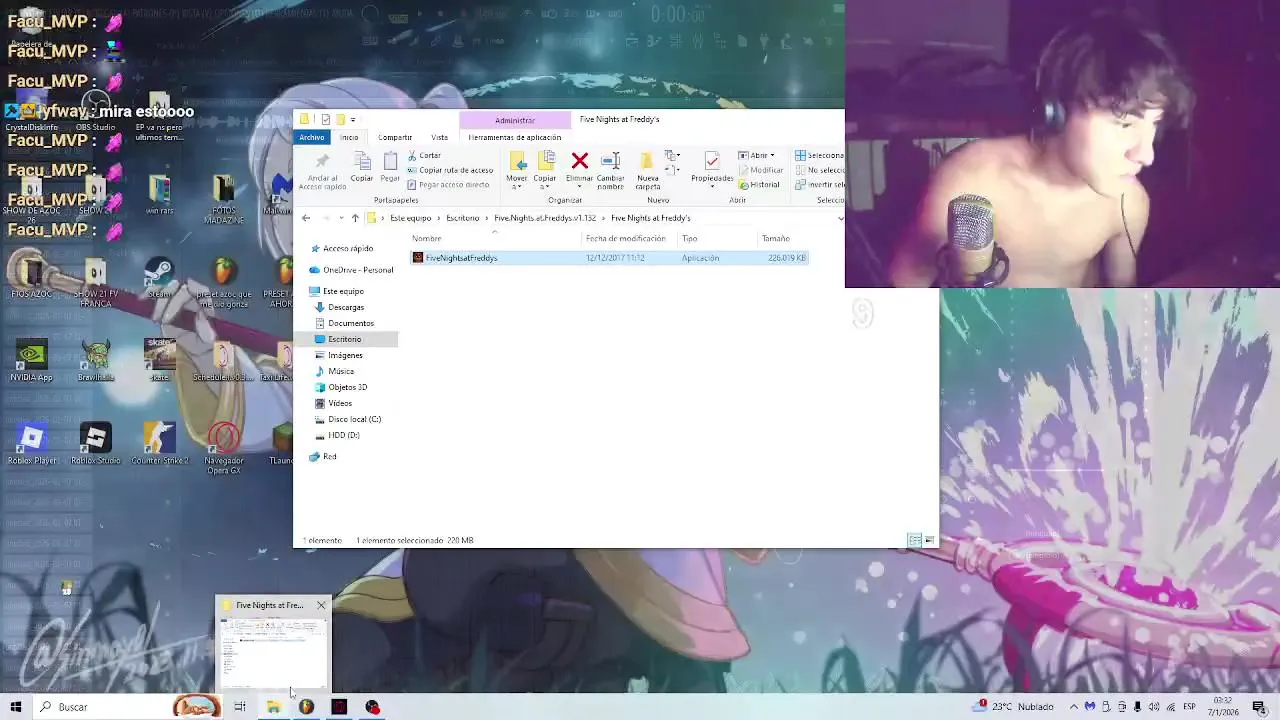Open Herramientas de aplicación tab

pyautogui.click(x=515, y=137)
